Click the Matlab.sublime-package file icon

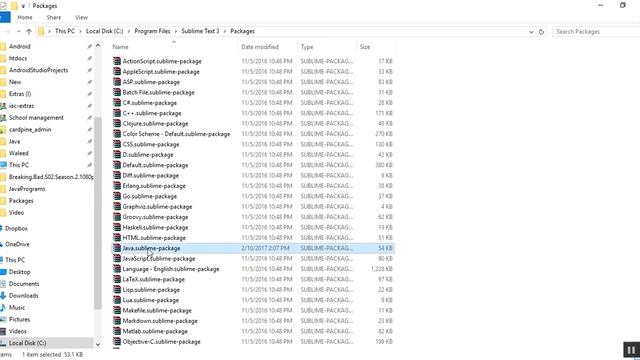pyautogui.click(x=117, y=331)
